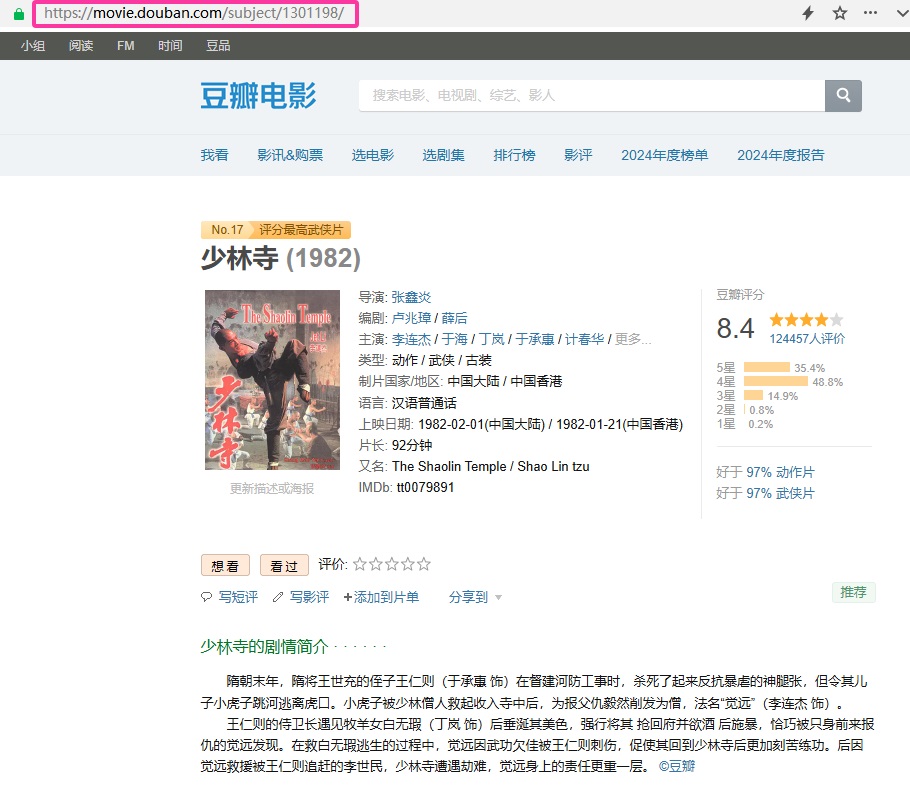Open director 张鑫炎's page
Screen dimensions: 910x789
coord(411,297)
